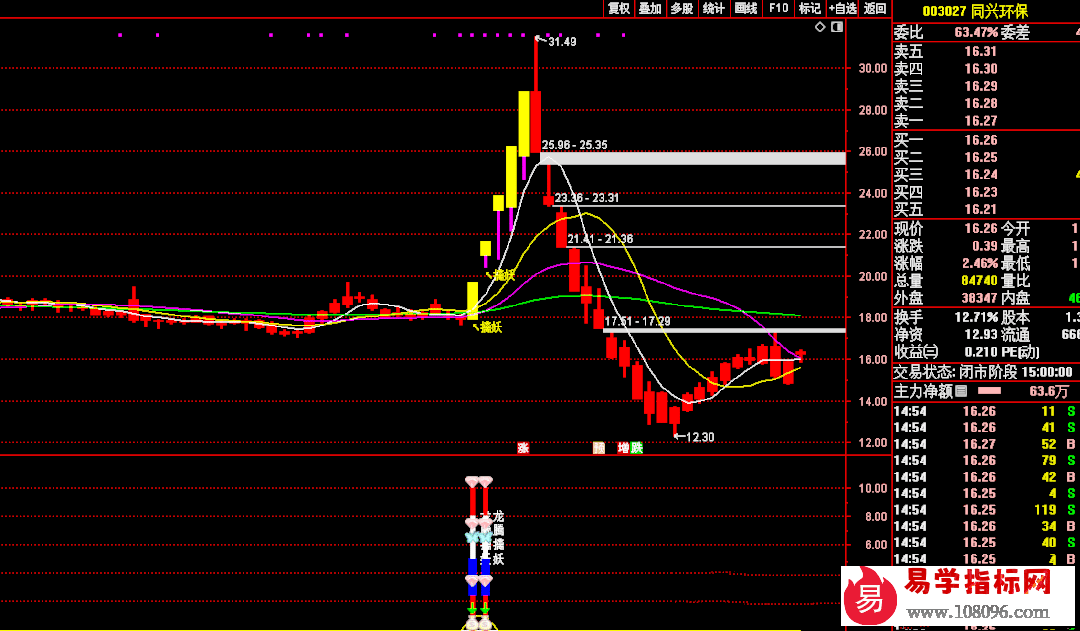Click the 31.49 high price label
Screen dimensions: 1080x631
tap(562, 42)
